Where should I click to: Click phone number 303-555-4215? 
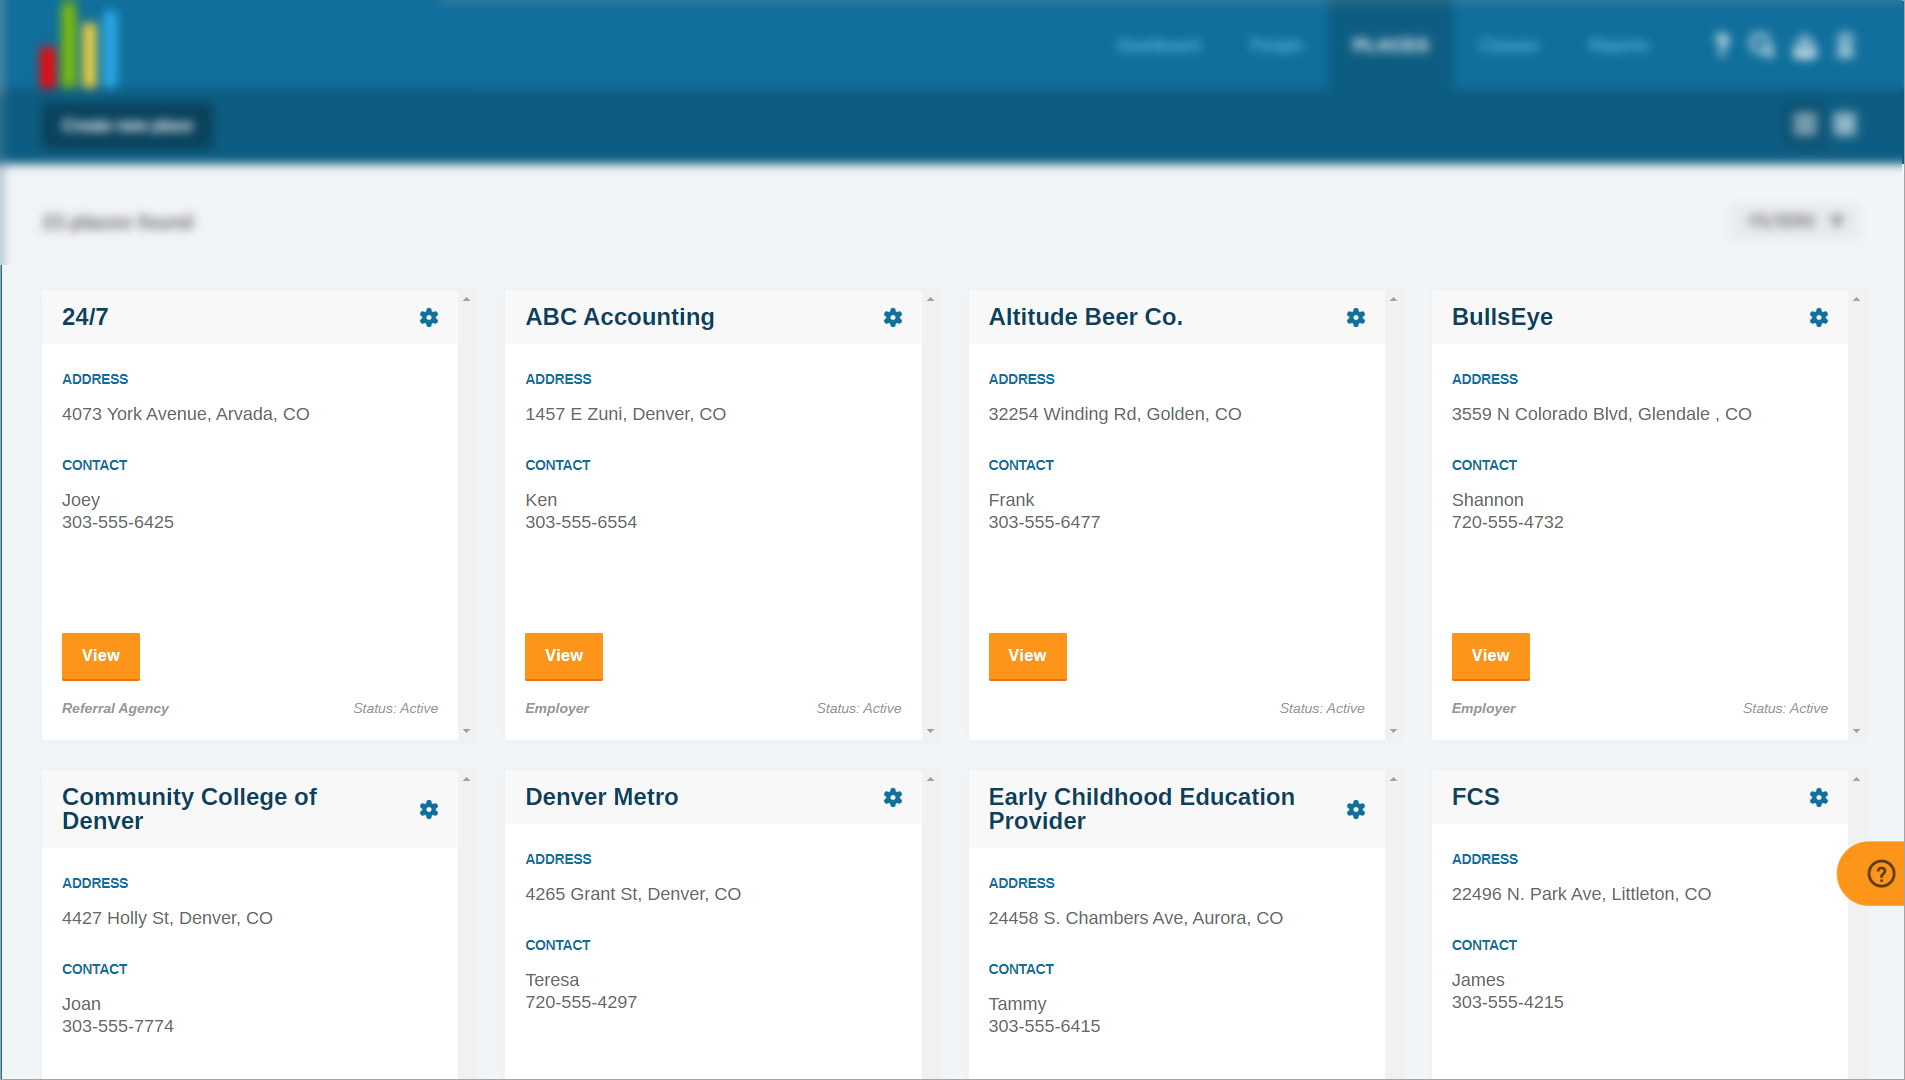coord(1508,1002)
